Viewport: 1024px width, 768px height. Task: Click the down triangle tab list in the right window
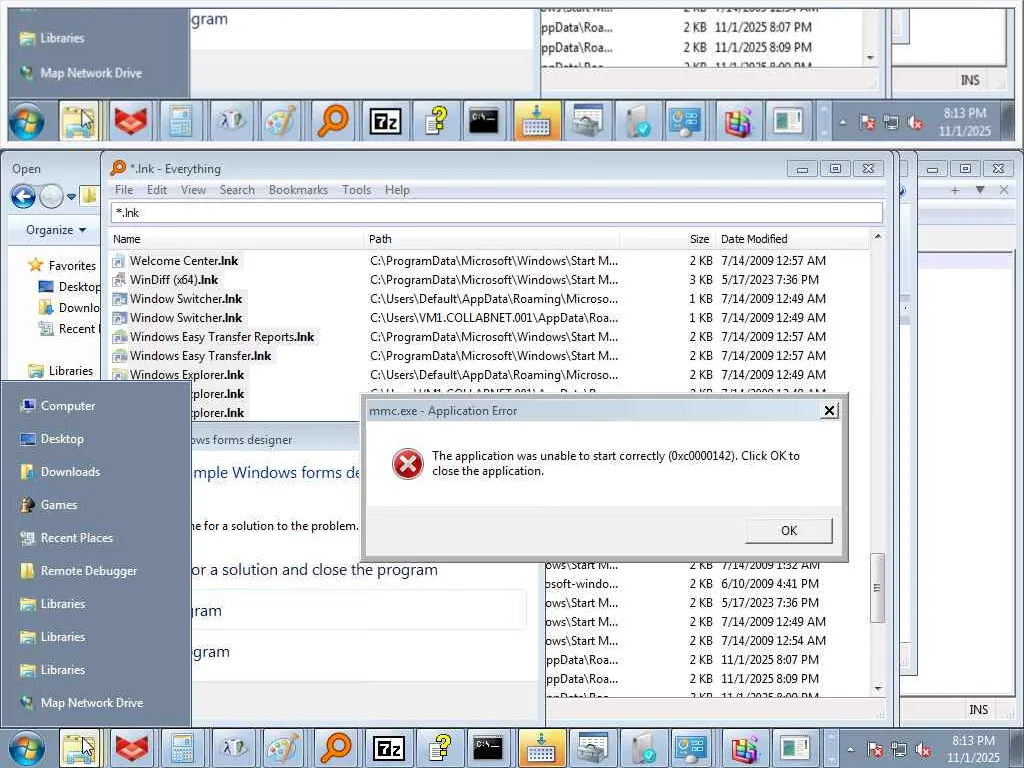pos(980,190)
